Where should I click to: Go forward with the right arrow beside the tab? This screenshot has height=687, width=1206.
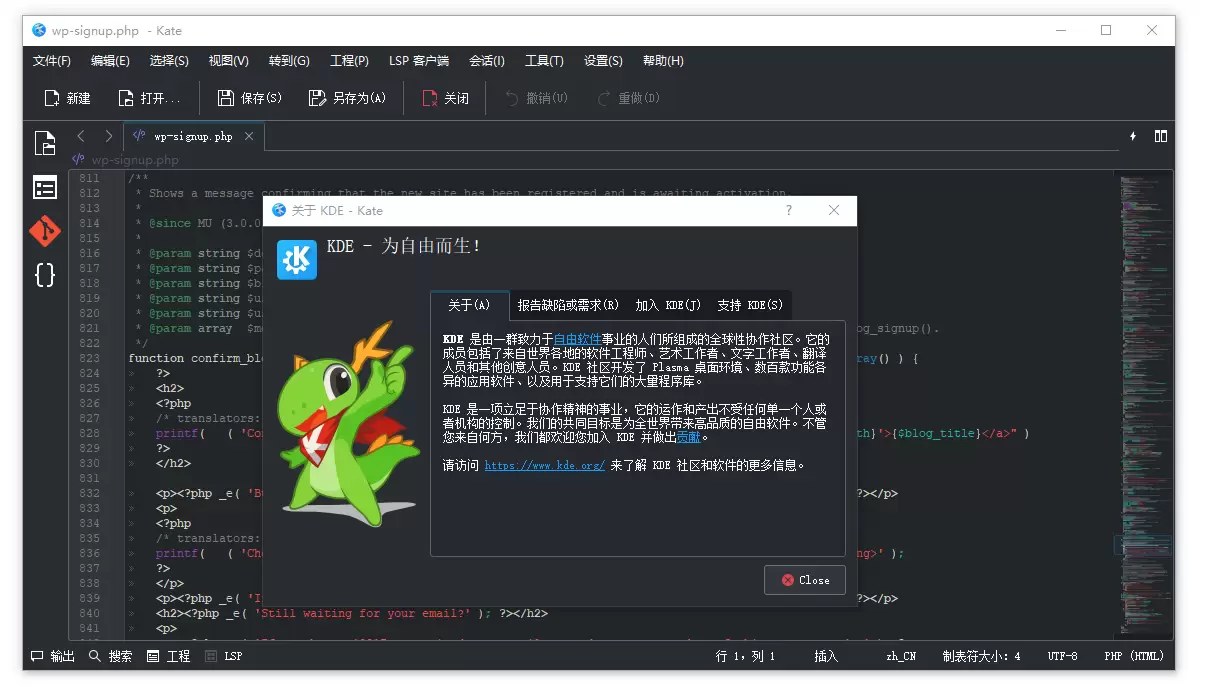click(x=109, y=136)
